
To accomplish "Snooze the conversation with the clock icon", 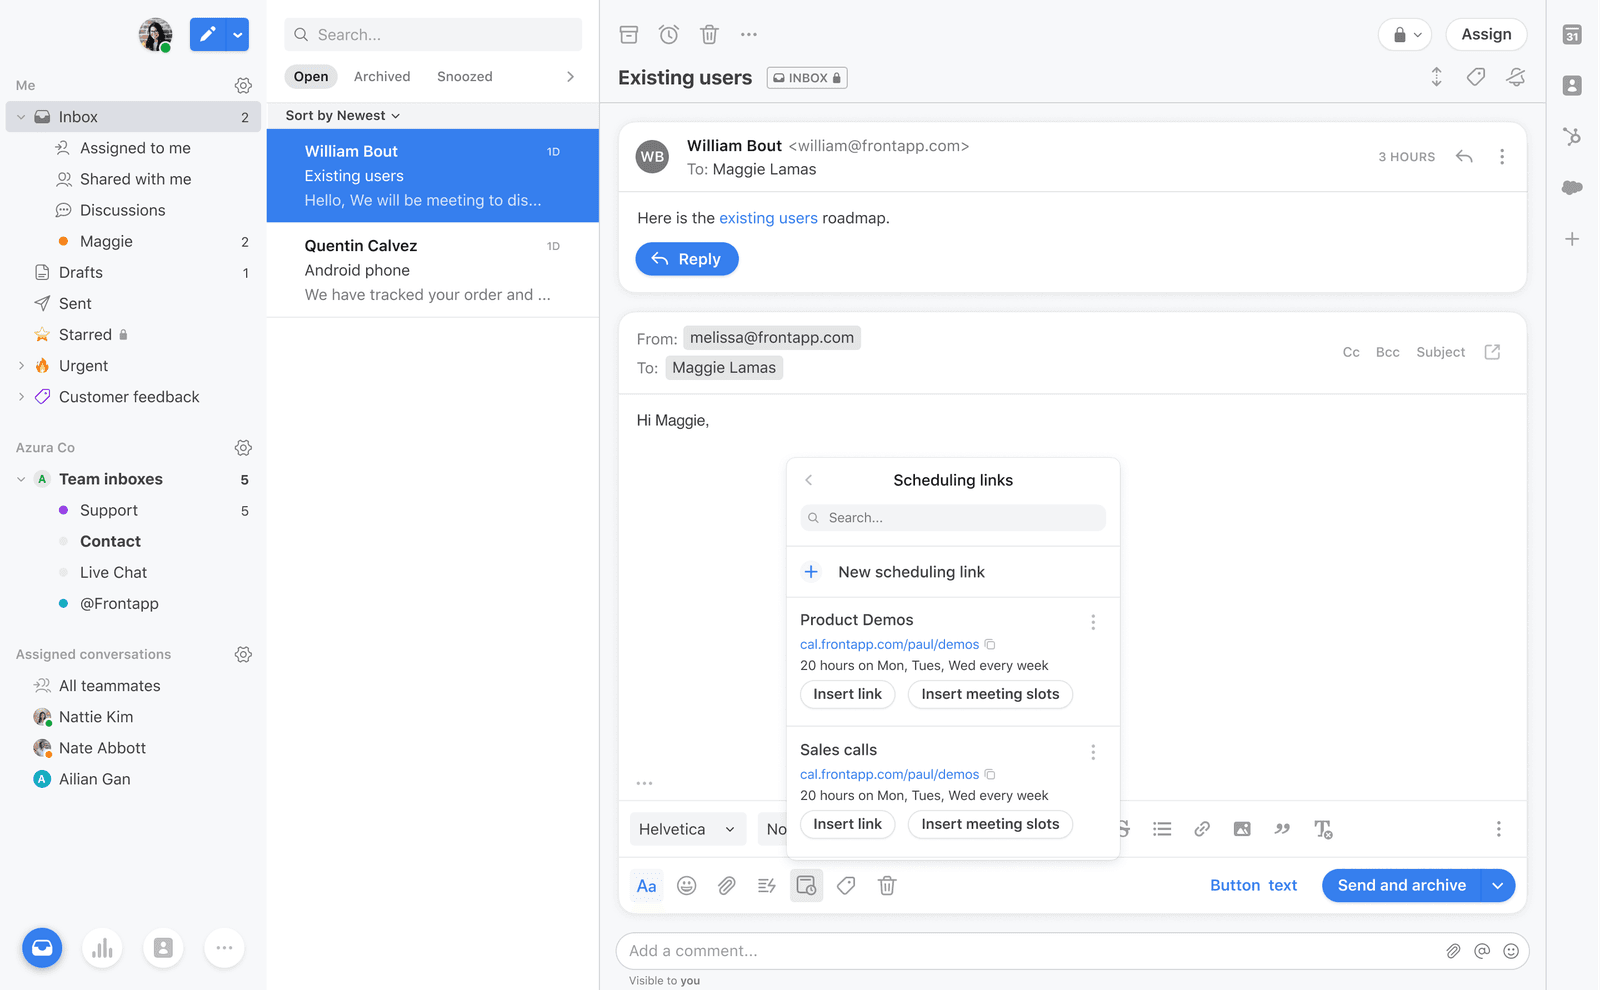I will 669,35.
